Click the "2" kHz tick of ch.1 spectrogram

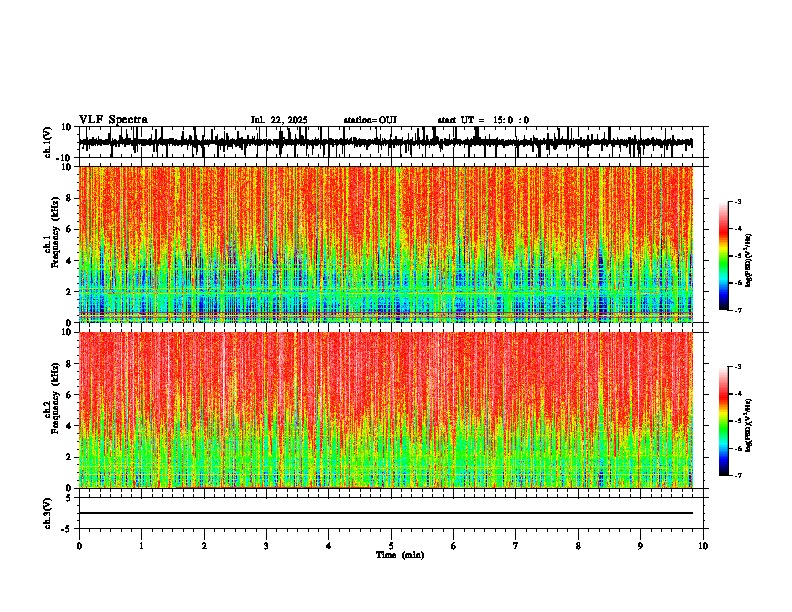pyautogui.click(x=69, y=291)
